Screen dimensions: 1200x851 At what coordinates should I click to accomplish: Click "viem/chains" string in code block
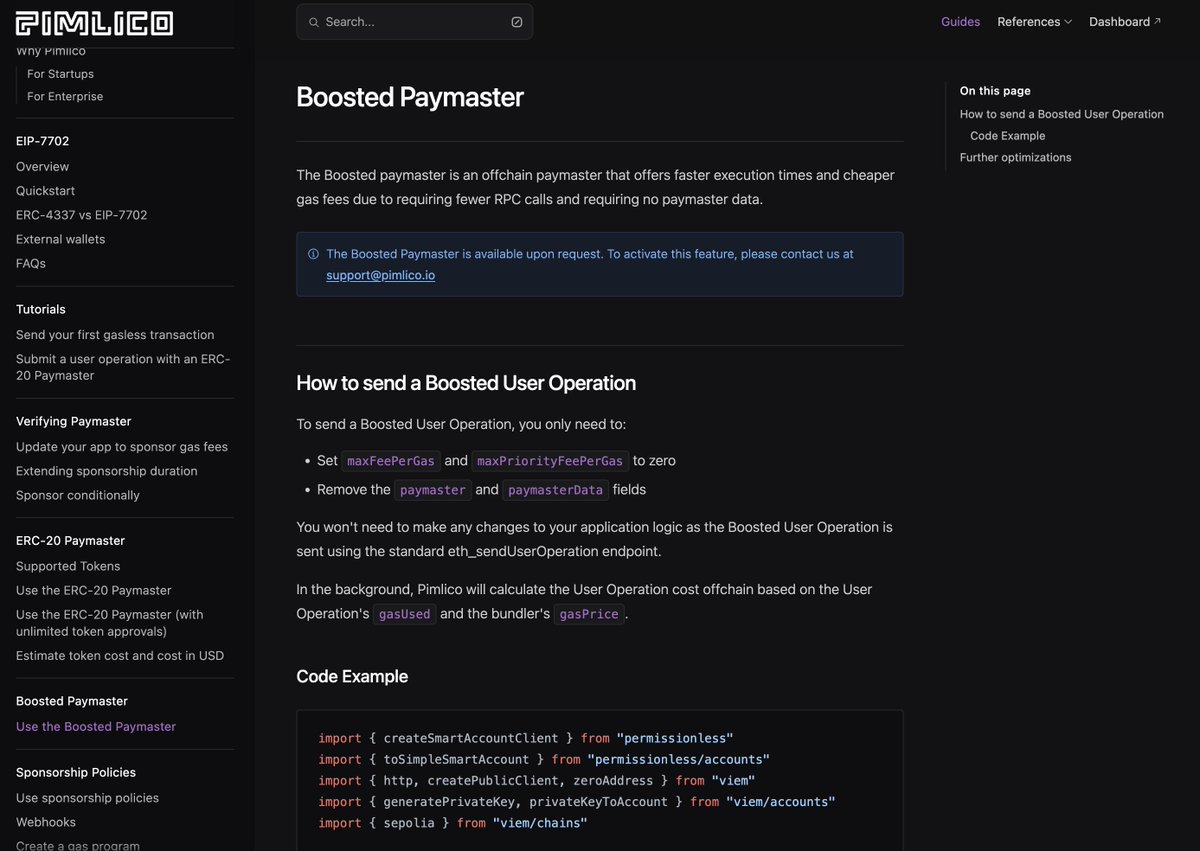pyautogui.click(x=540, y=823)
